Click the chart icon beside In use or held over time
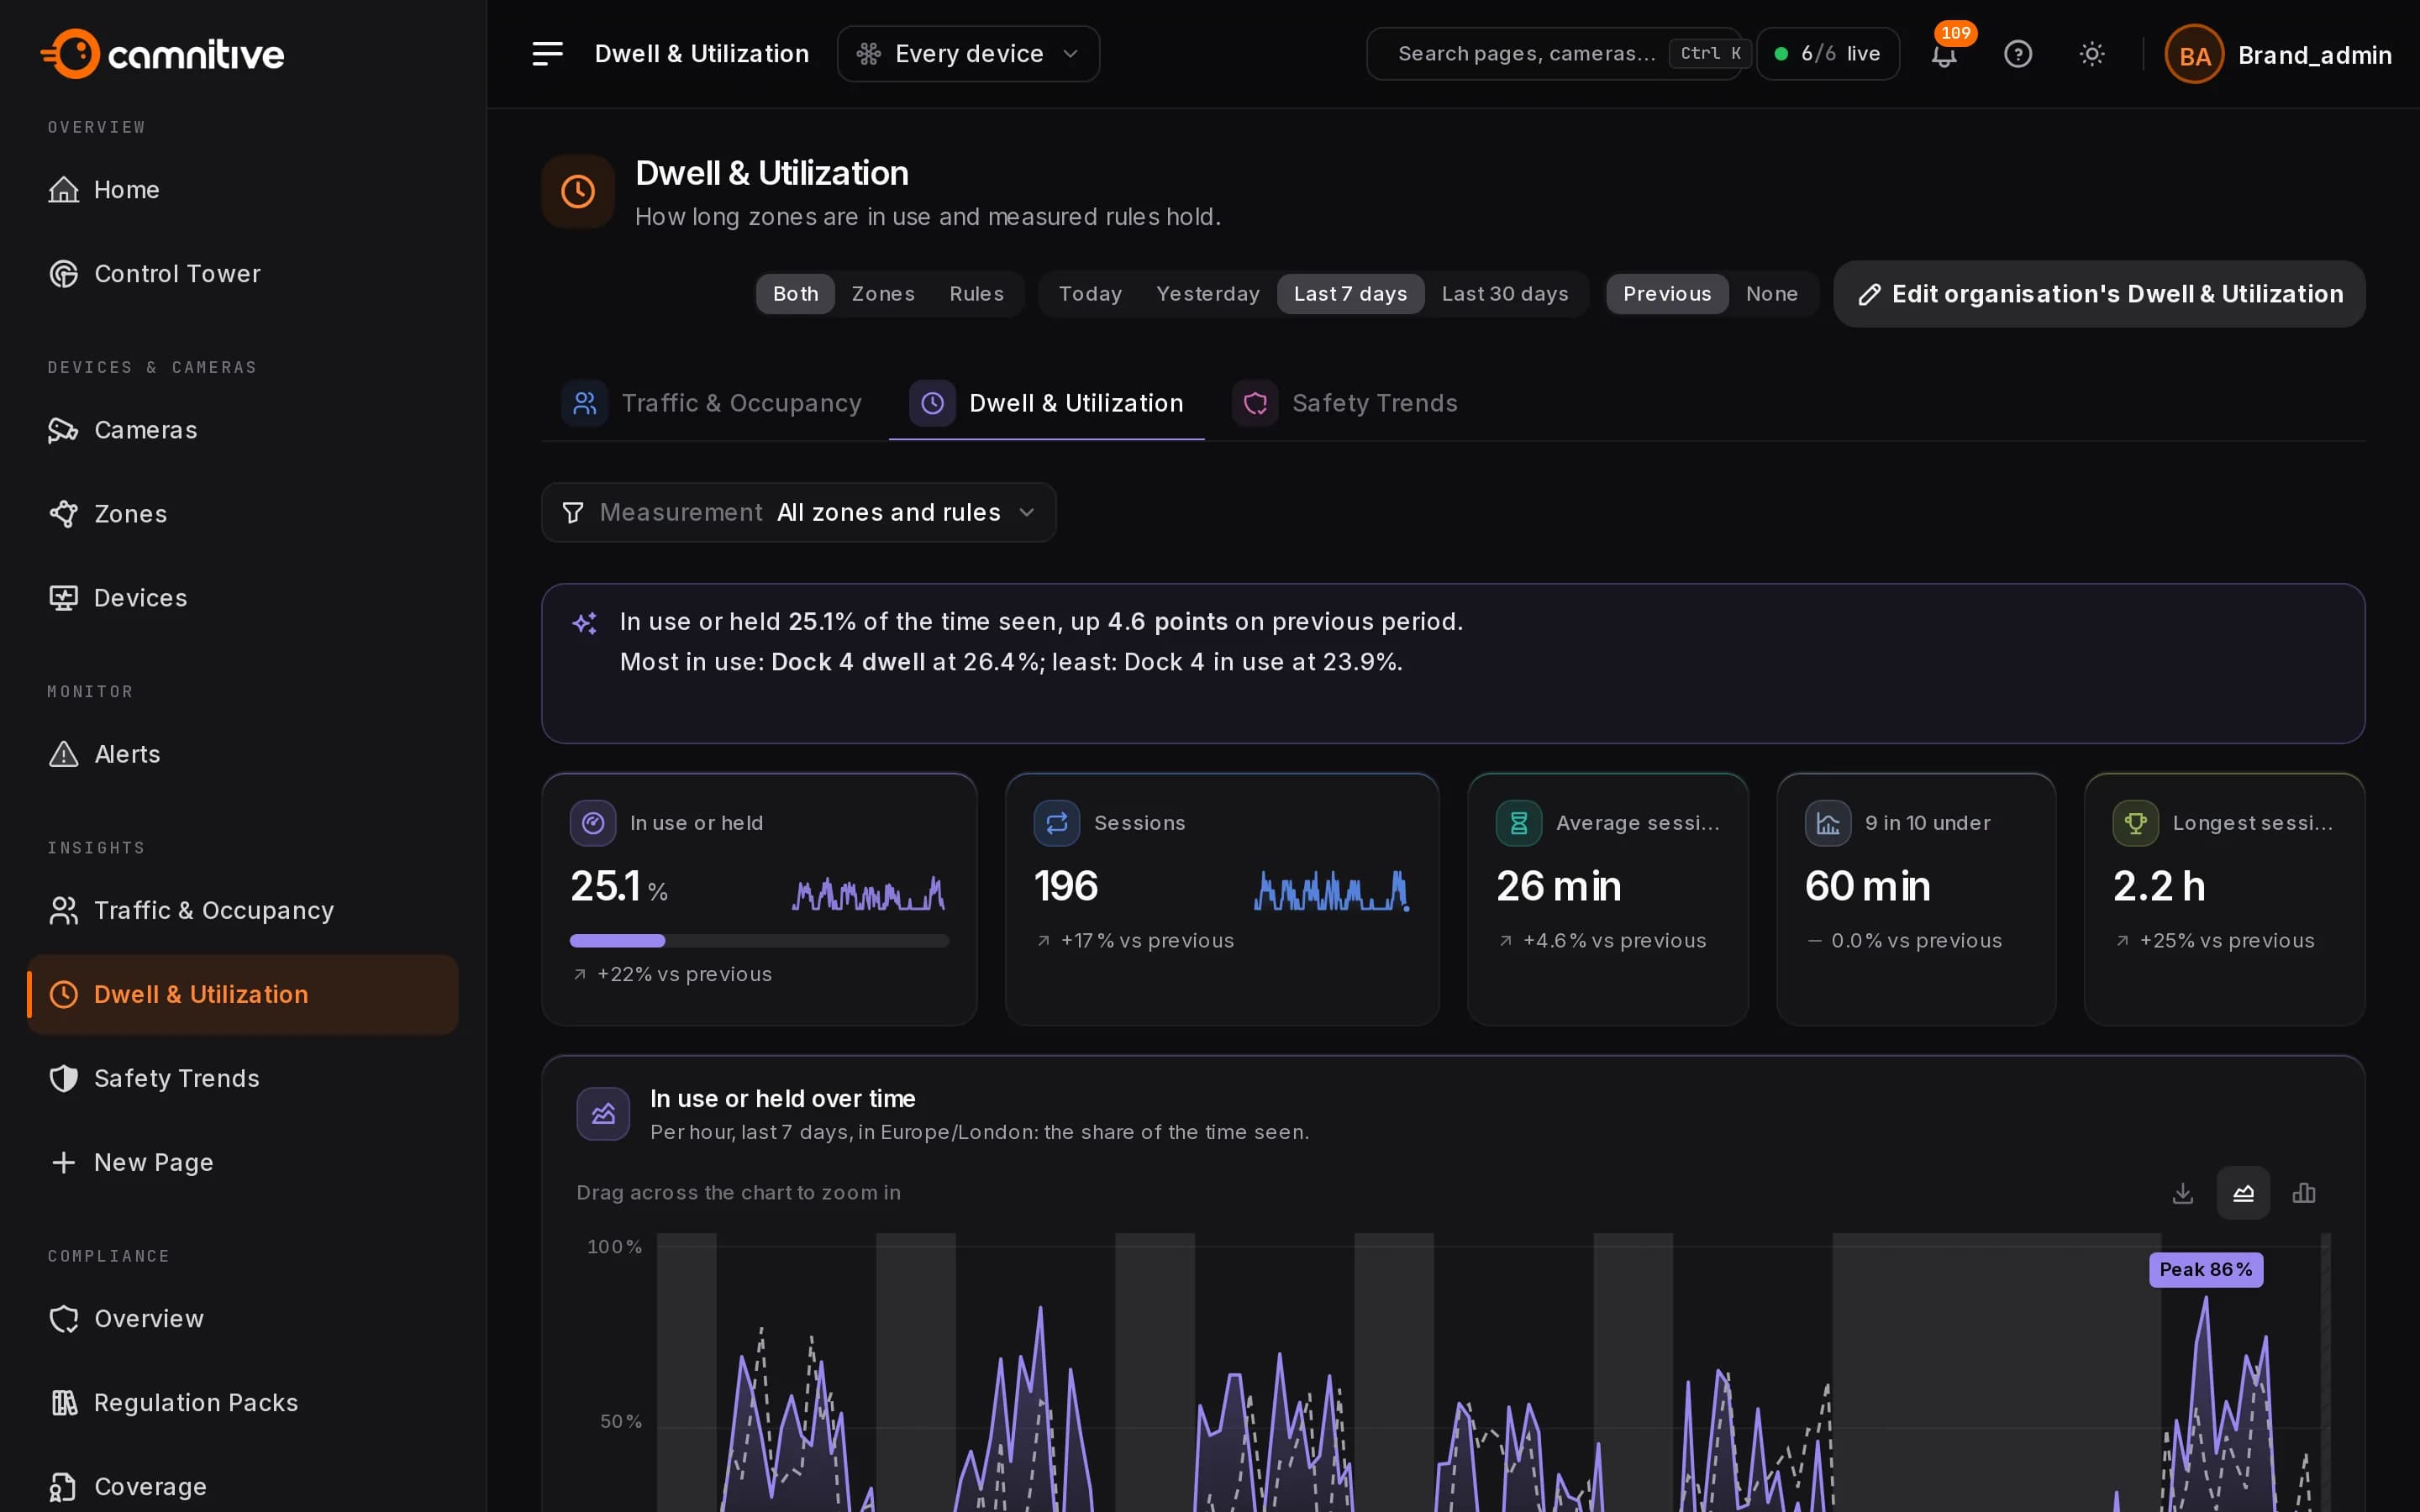The width and height of the screenshot is (2420, 1512). pyautogui.click(x=603, y=1114)
